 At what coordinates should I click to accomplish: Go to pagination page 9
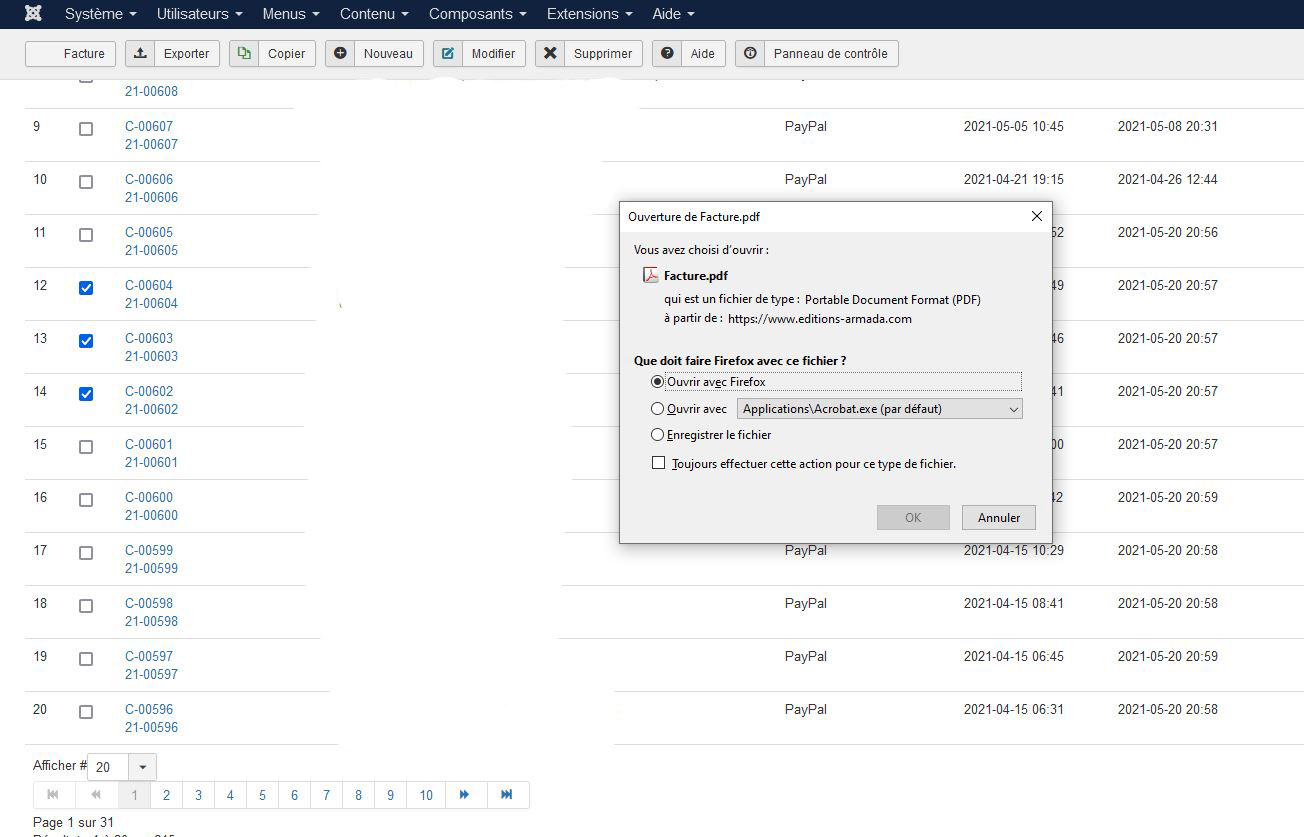pyautogui.click(x=390, y=795)
